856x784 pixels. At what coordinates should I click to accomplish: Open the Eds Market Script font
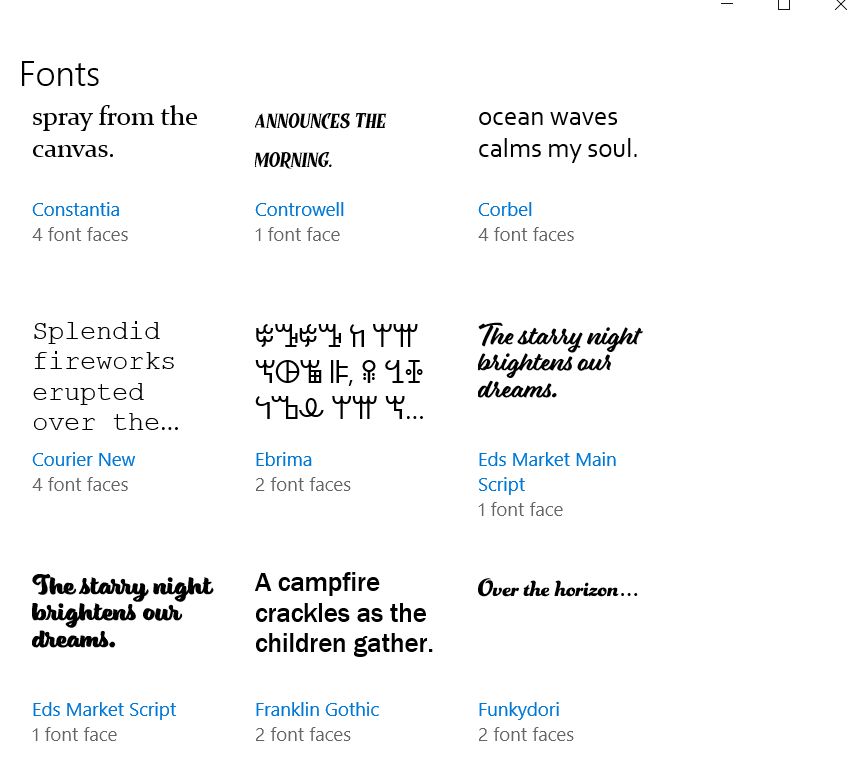point(104,709)
